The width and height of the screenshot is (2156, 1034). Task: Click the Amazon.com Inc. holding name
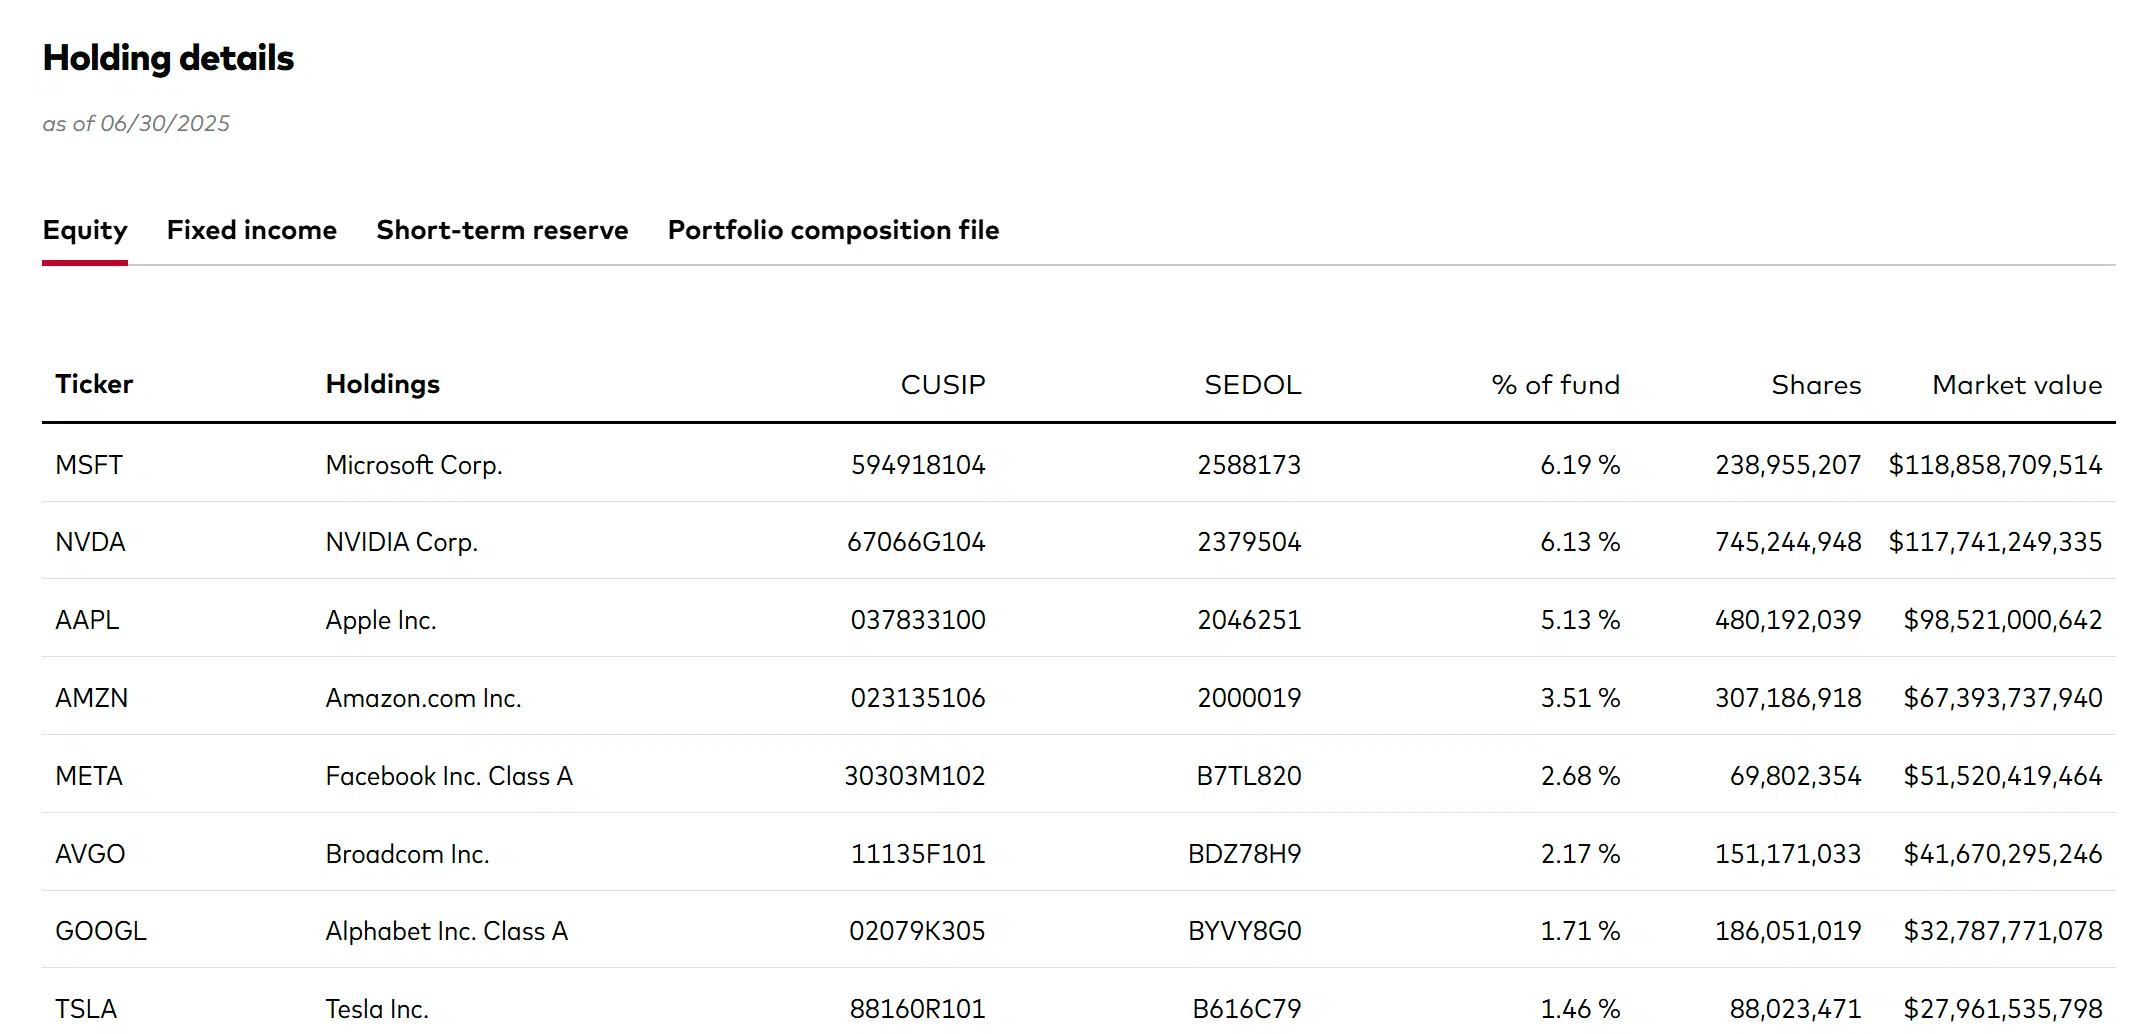point(424,698)
